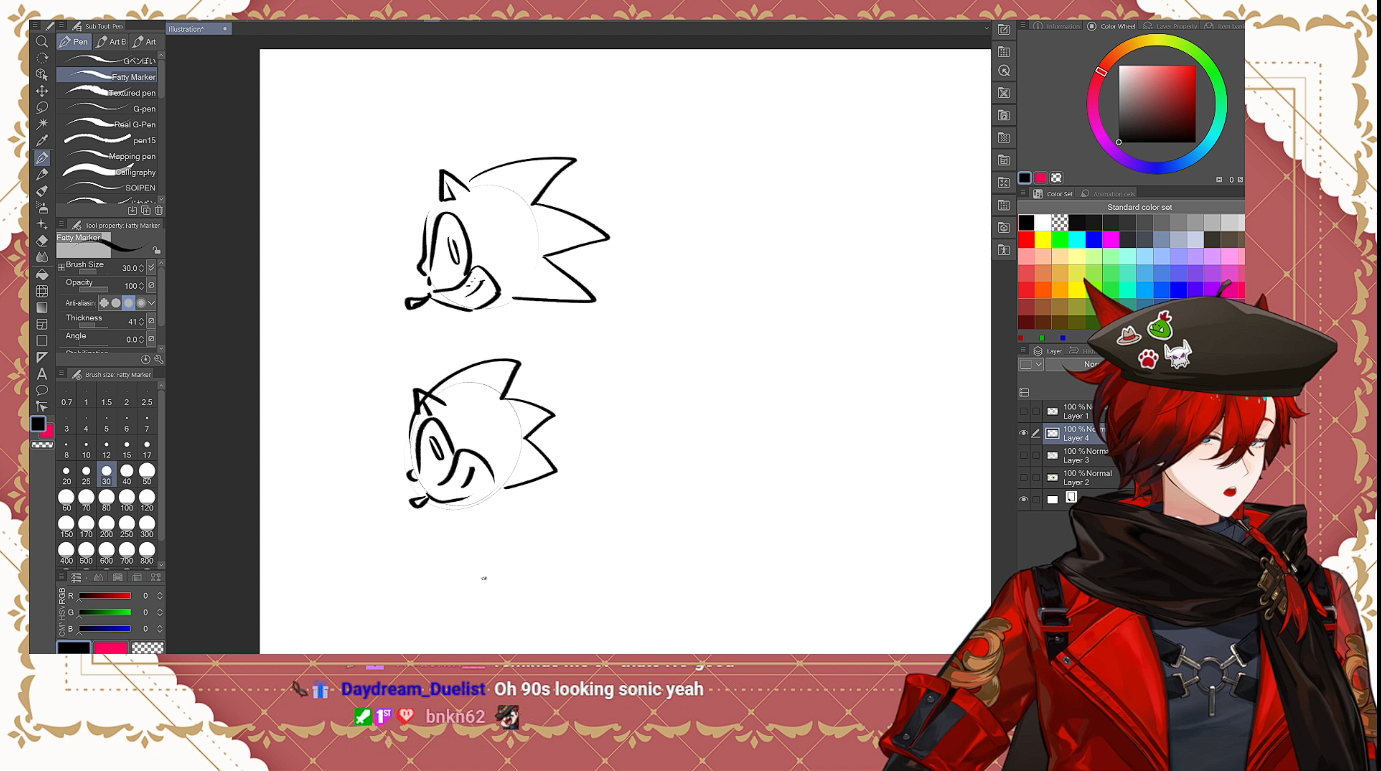Toggle visibility of Layer 4

[1023, 434]
